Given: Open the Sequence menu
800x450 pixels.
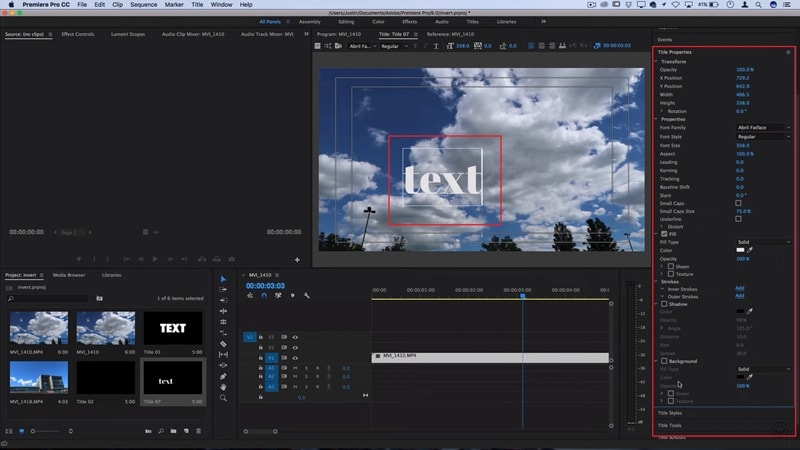Looking at the screenshot, I should coord(143,5).
